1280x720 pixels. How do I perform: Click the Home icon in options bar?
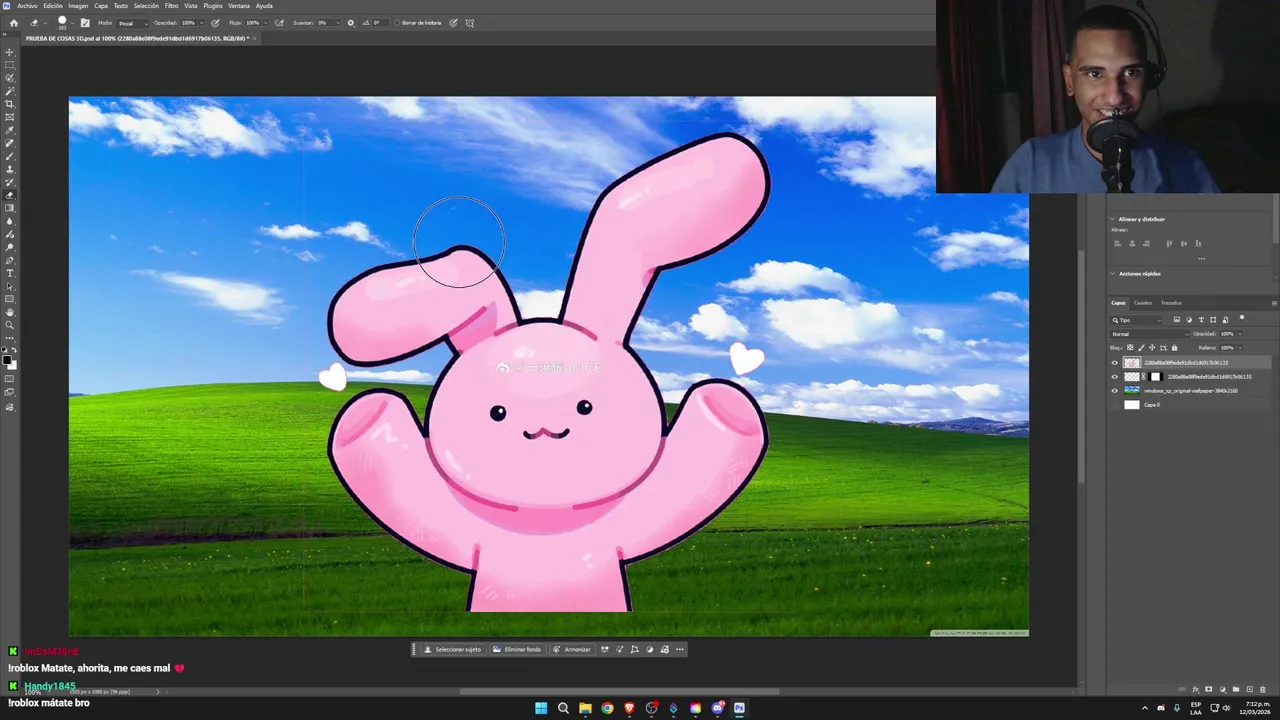[x=14, y=22]
